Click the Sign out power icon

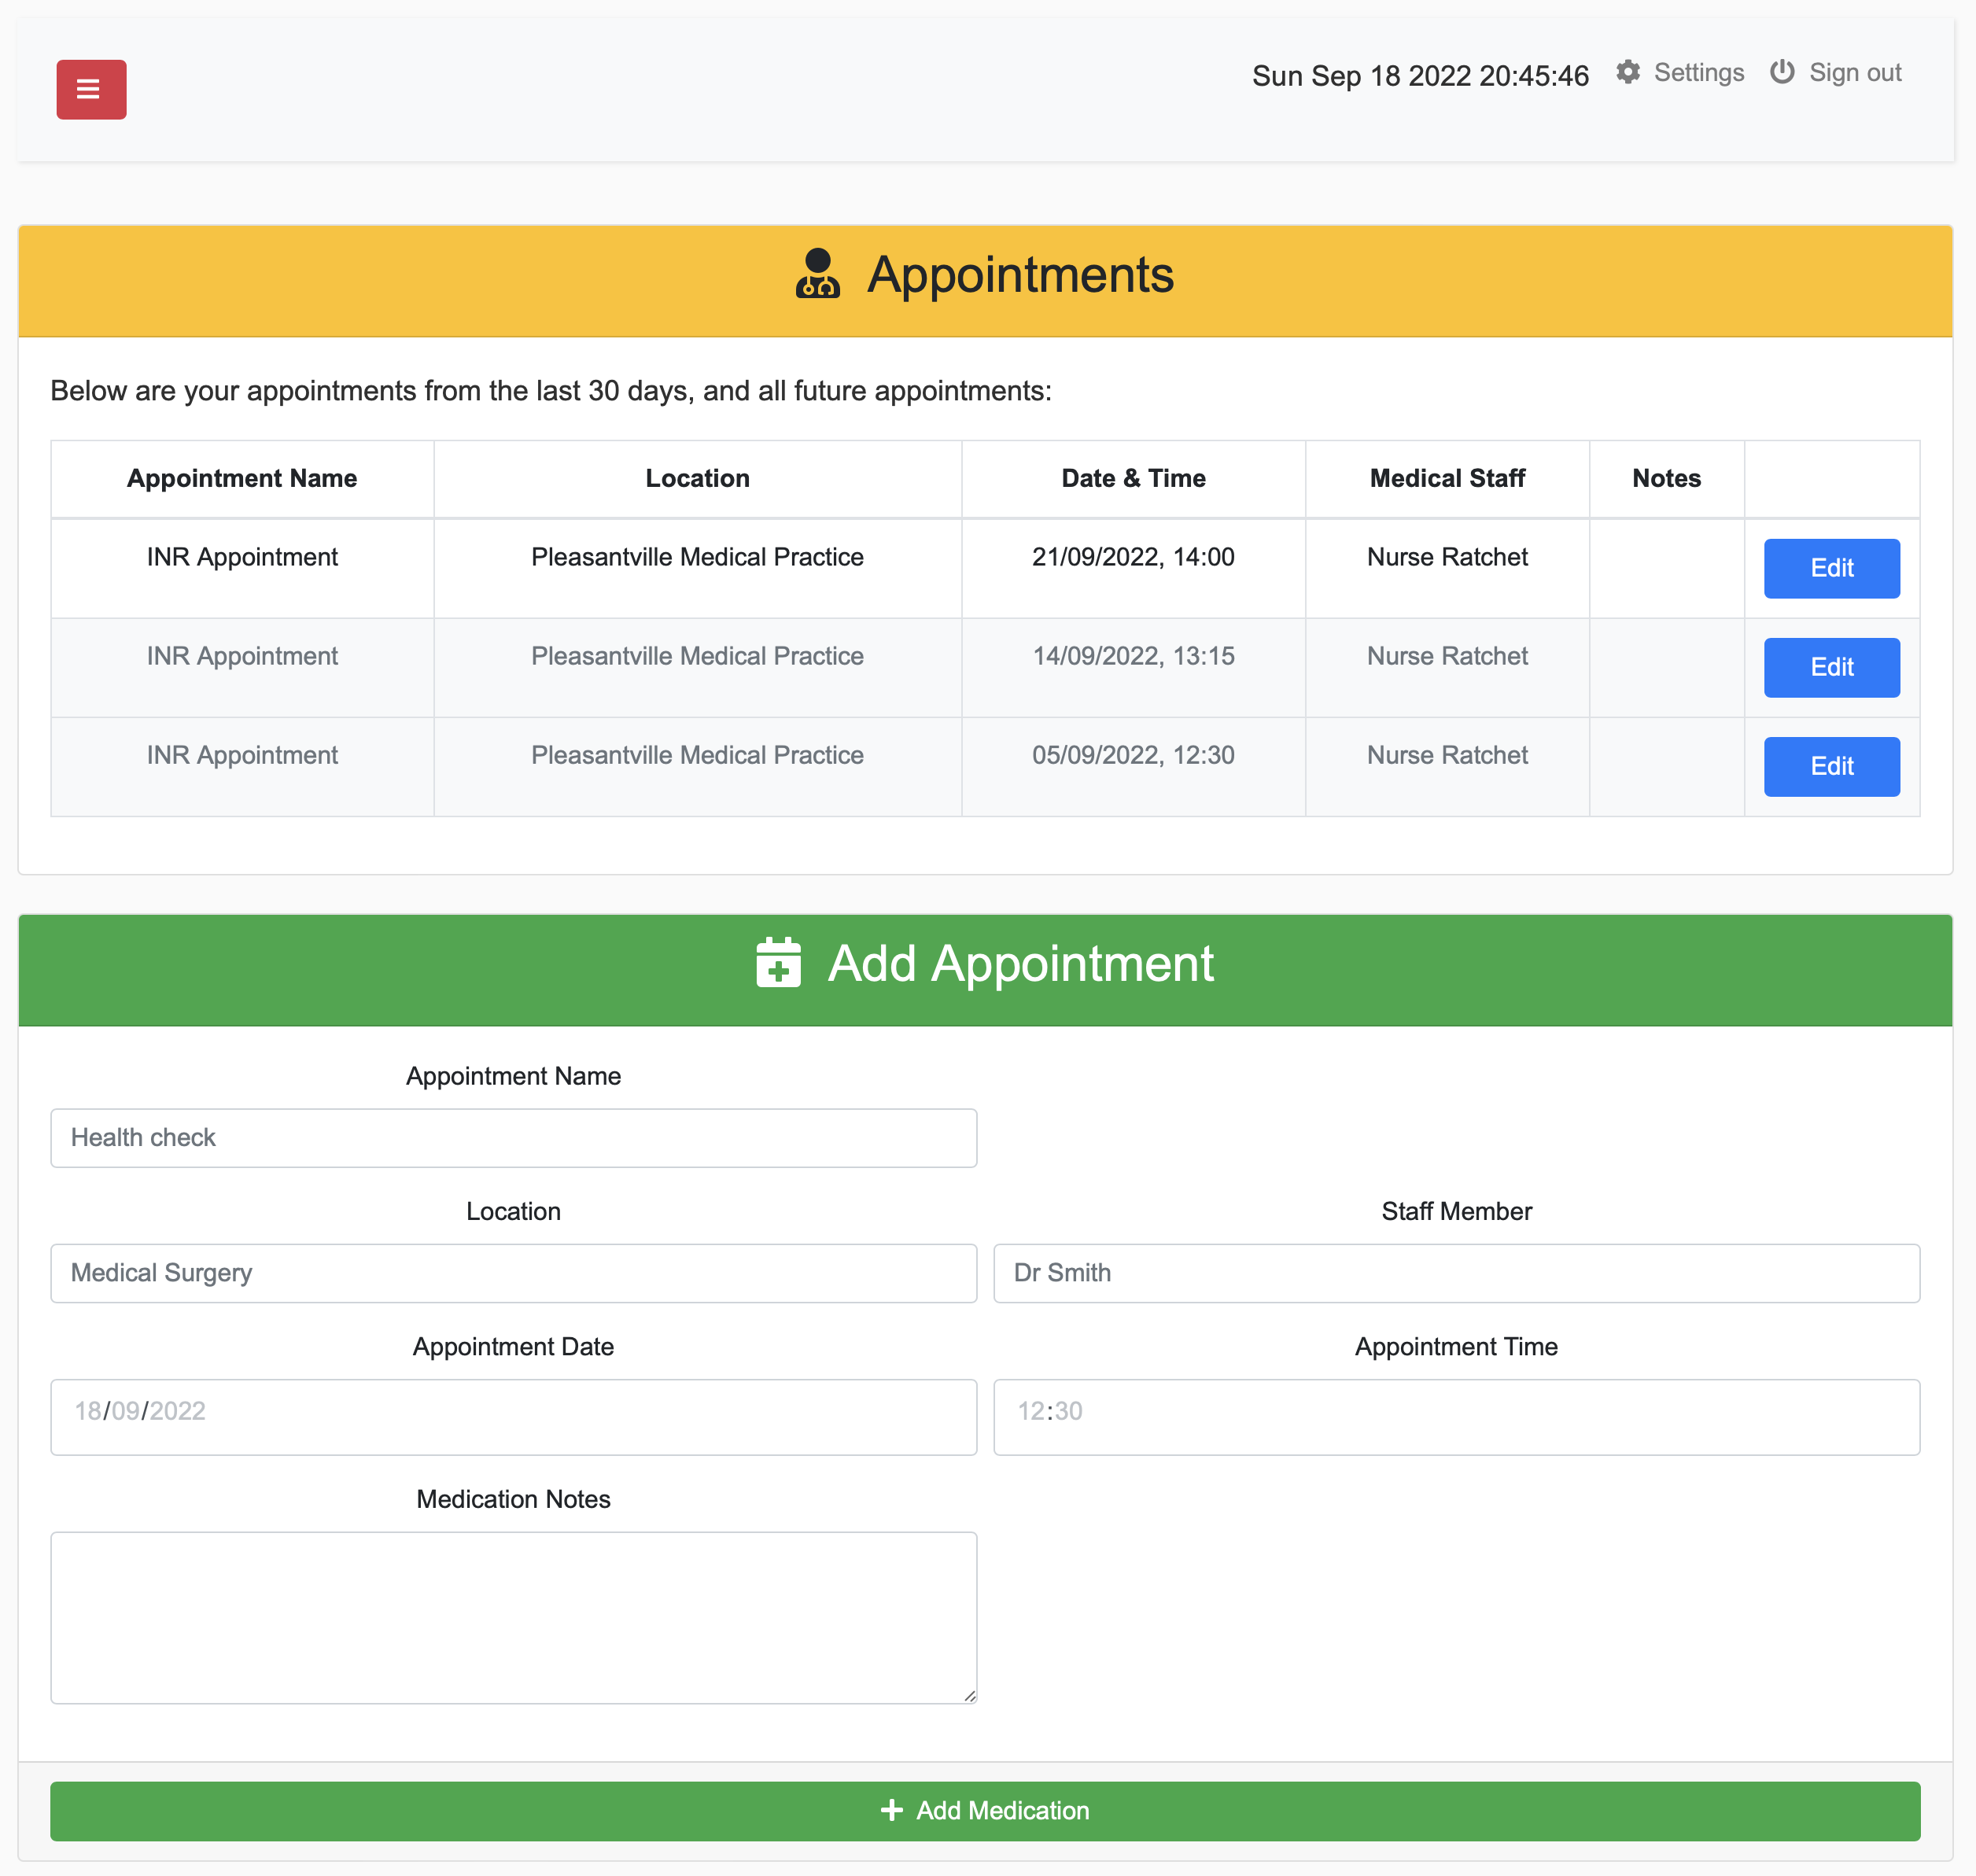click(1782, 73)
